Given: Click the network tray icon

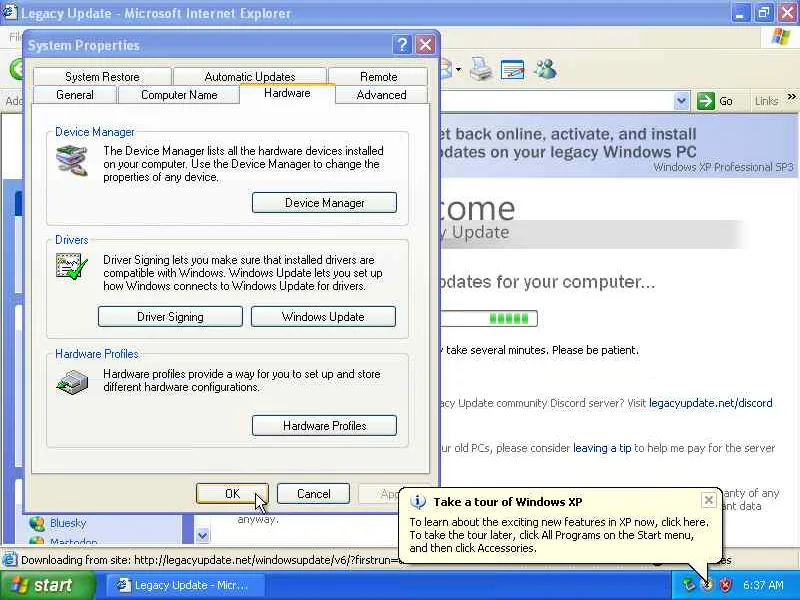Looking at the screenshot, I should pyautogui.click(x=689, y=585).
